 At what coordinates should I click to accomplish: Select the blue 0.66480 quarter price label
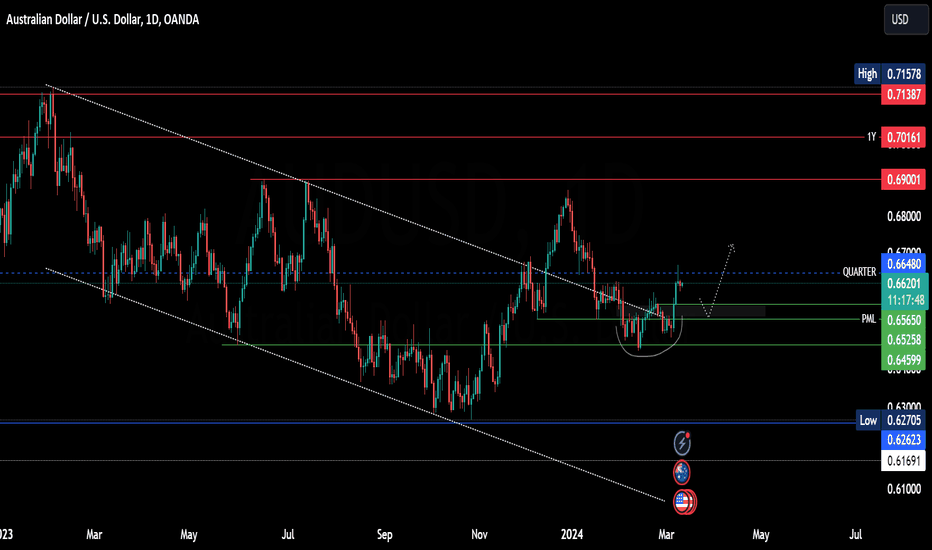pos(903,264)
